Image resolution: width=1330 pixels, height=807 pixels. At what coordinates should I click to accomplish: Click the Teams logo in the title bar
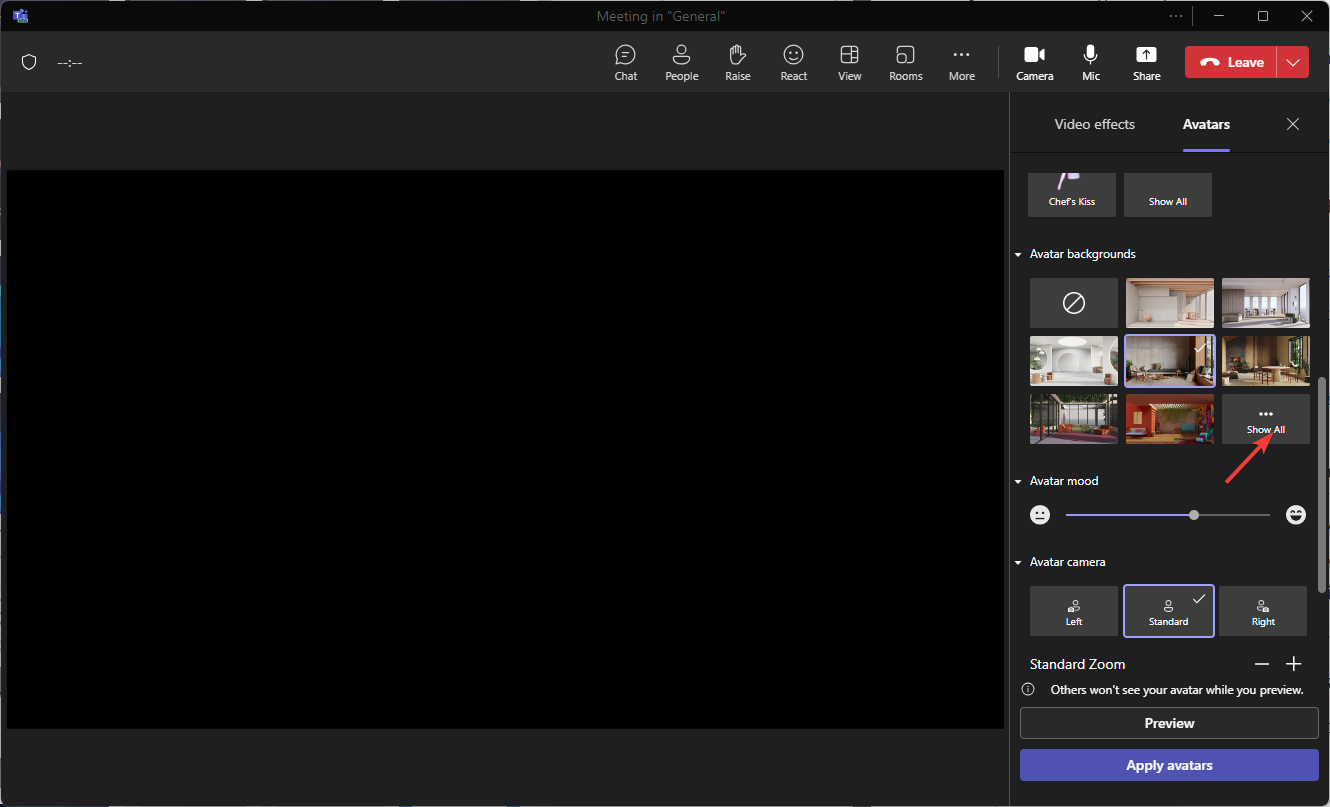coord(20,16)
